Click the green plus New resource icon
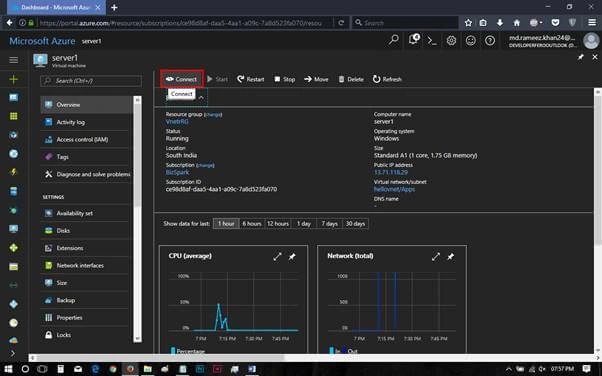The width and height of the screenshot is (602, 376). tap(13, 79)
